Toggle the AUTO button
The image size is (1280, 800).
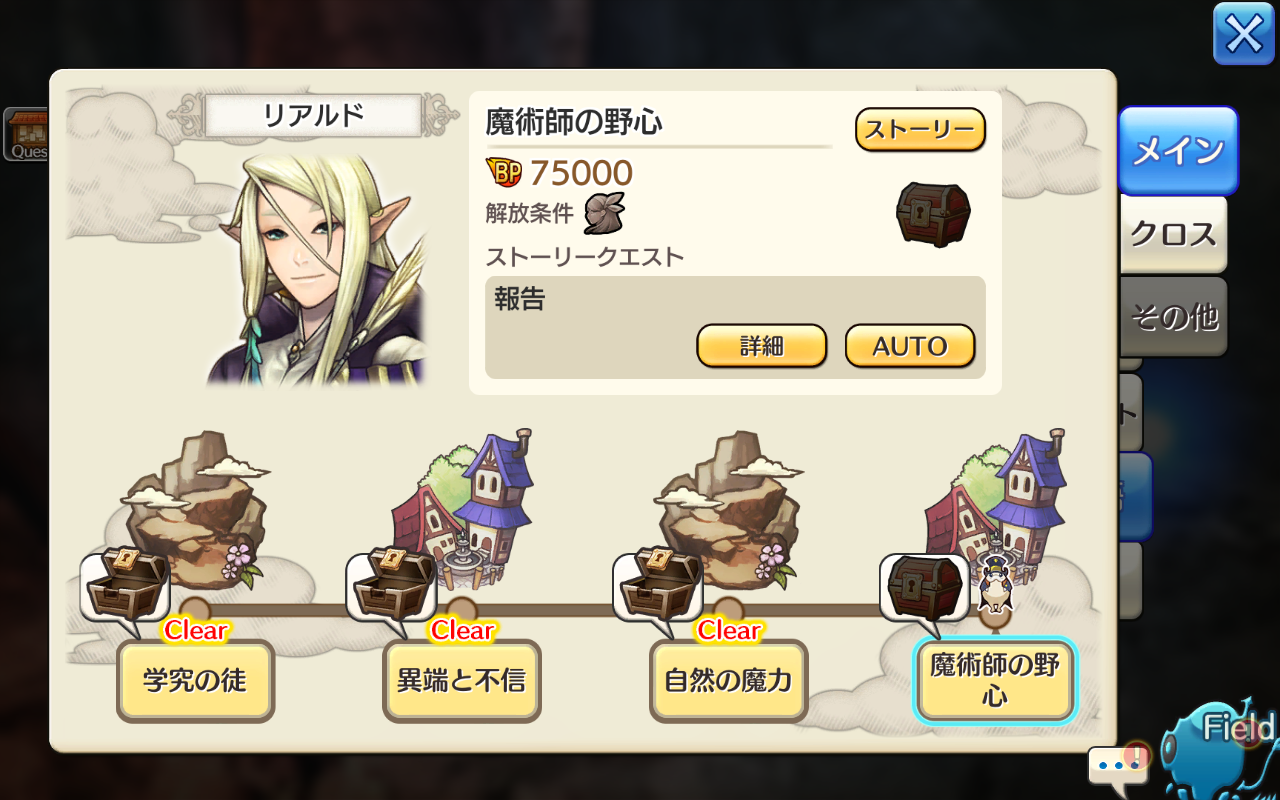pos(910,346)
